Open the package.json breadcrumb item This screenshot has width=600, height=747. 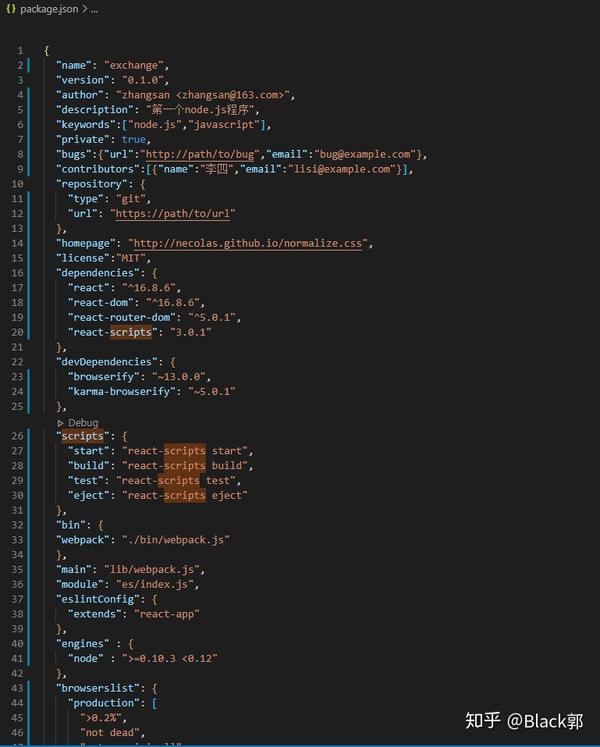[x=49, y=9]
